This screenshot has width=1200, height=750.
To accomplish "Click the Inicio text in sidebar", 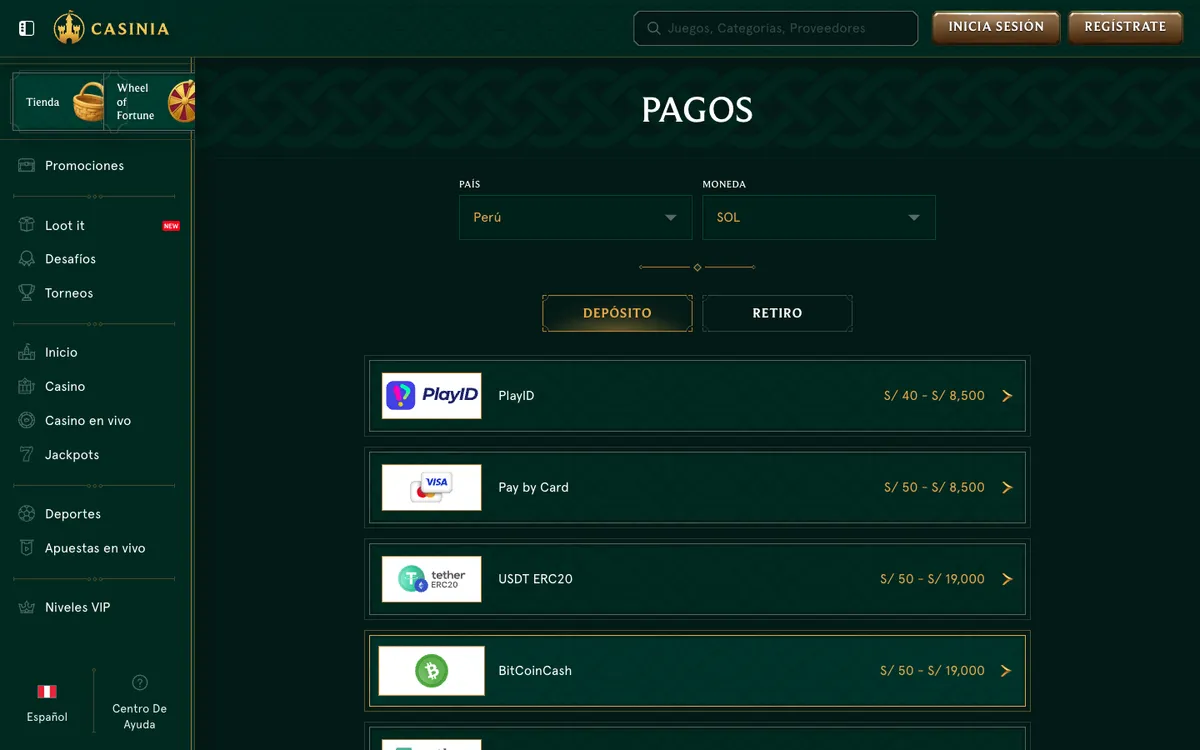I will [61, 352].
